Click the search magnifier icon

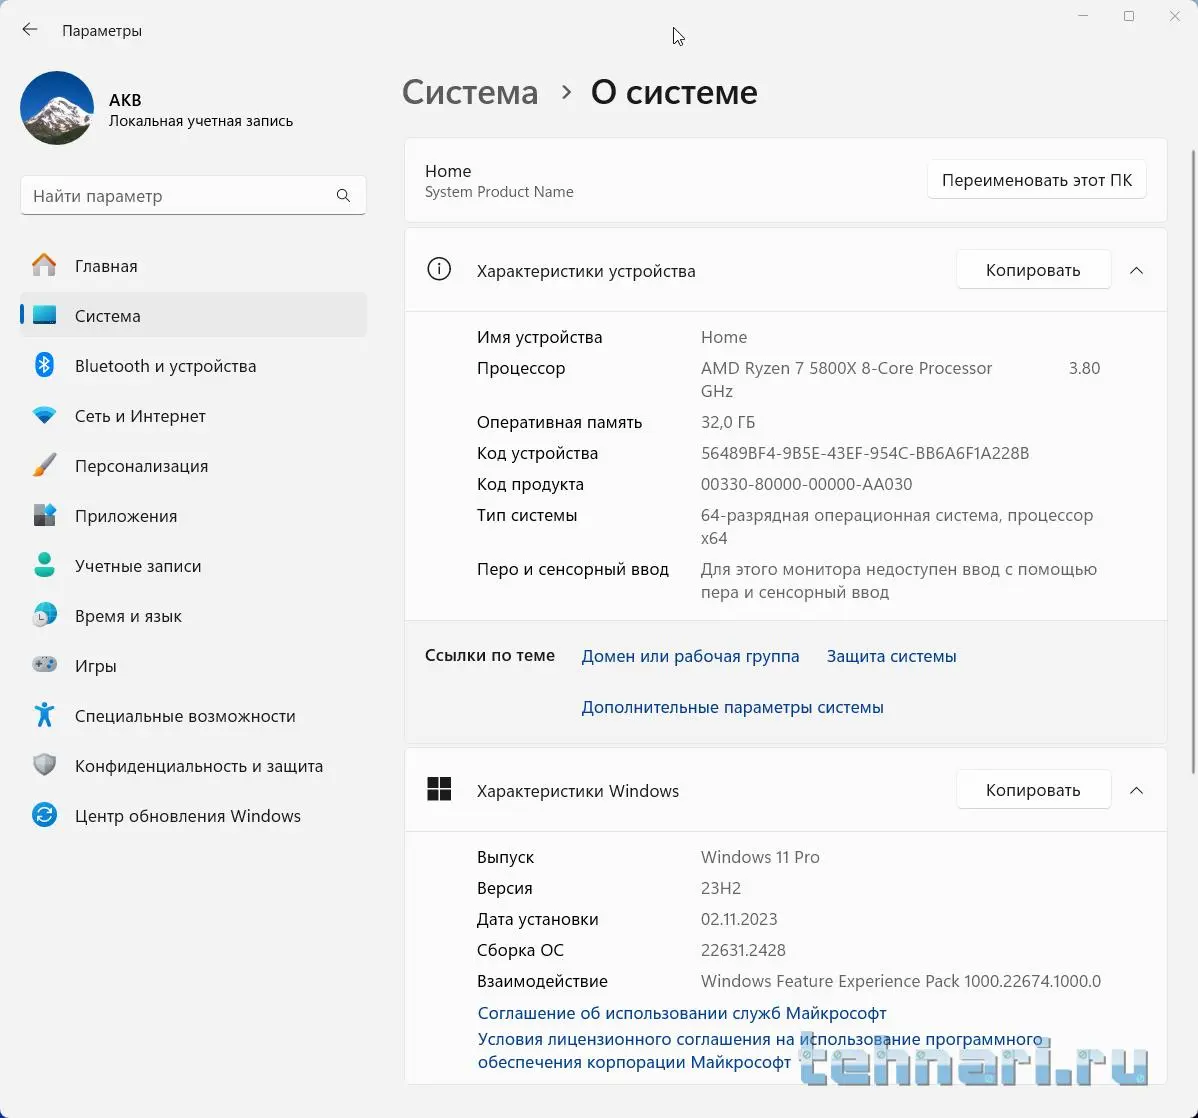point(343,196)
